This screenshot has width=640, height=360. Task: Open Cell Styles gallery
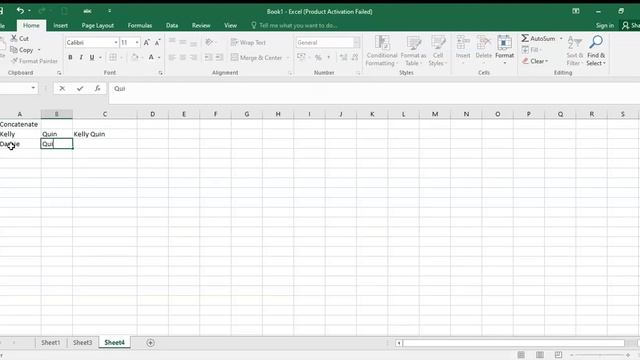pyautogui.click(x=438, y=51)
